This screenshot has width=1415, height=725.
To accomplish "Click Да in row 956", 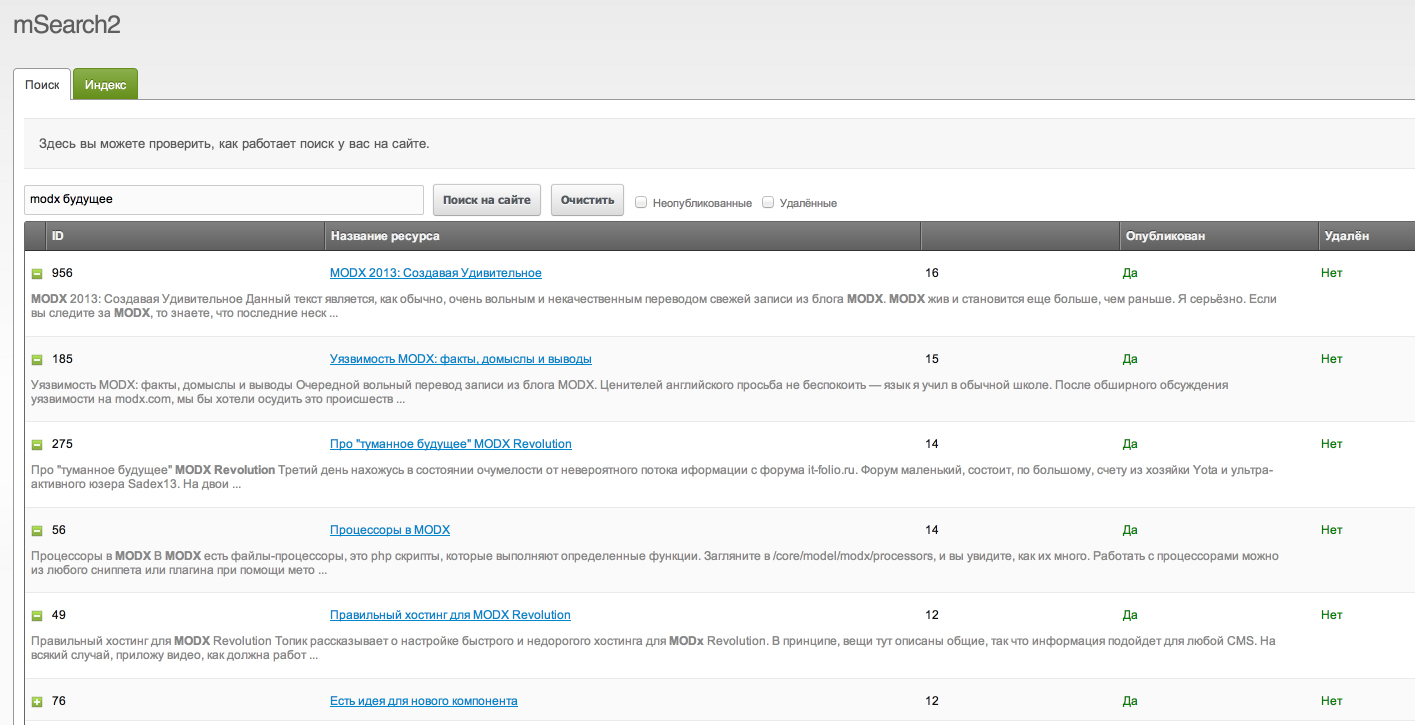I will point(1131,273).
